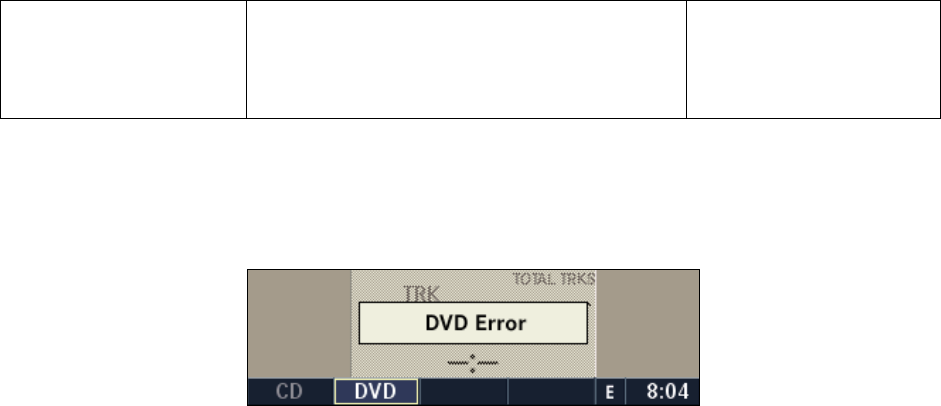941x406 pixels.
Task: Click the small corner notch on error box
Action: coord(589,304)
